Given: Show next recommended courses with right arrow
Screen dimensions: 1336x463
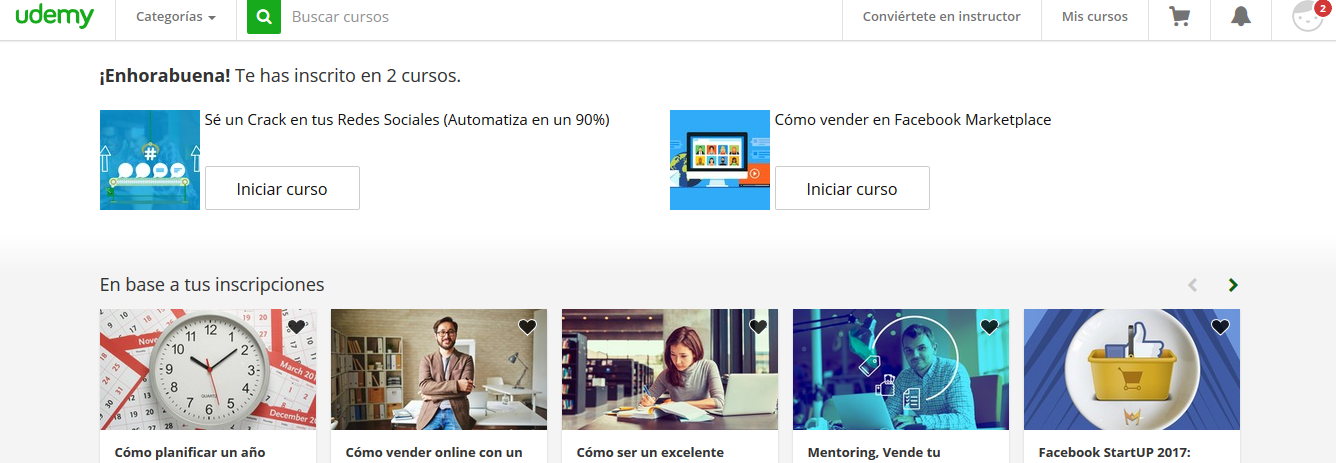Looking at the screenshot, I should 1233,285.
